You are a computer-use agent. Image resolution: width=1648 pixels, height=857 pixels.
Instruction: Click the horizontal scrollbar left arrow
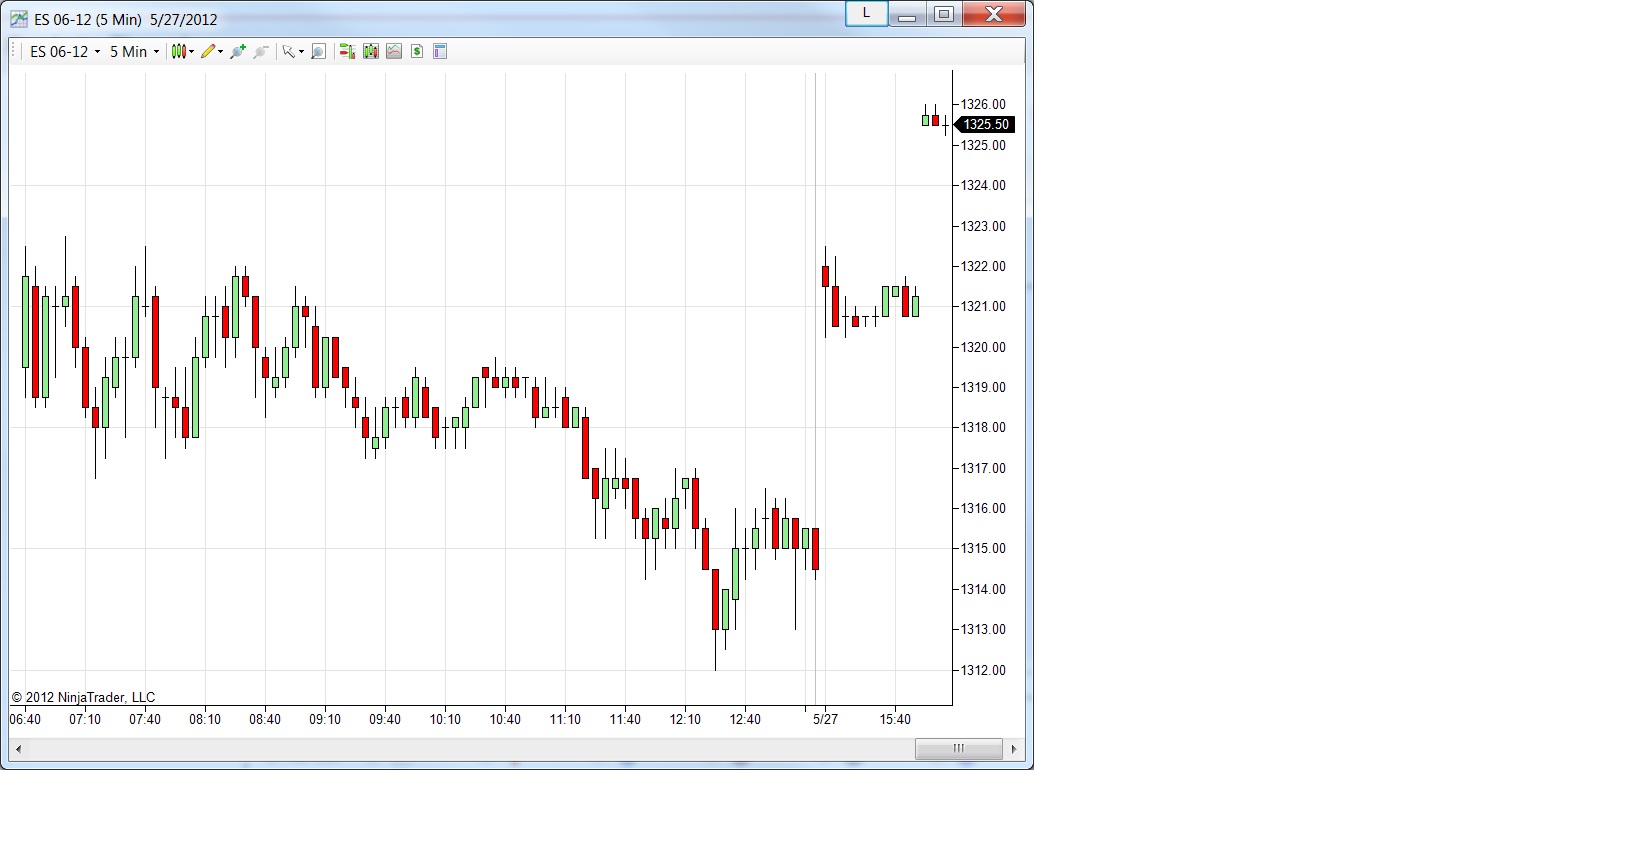pos(18,749)
